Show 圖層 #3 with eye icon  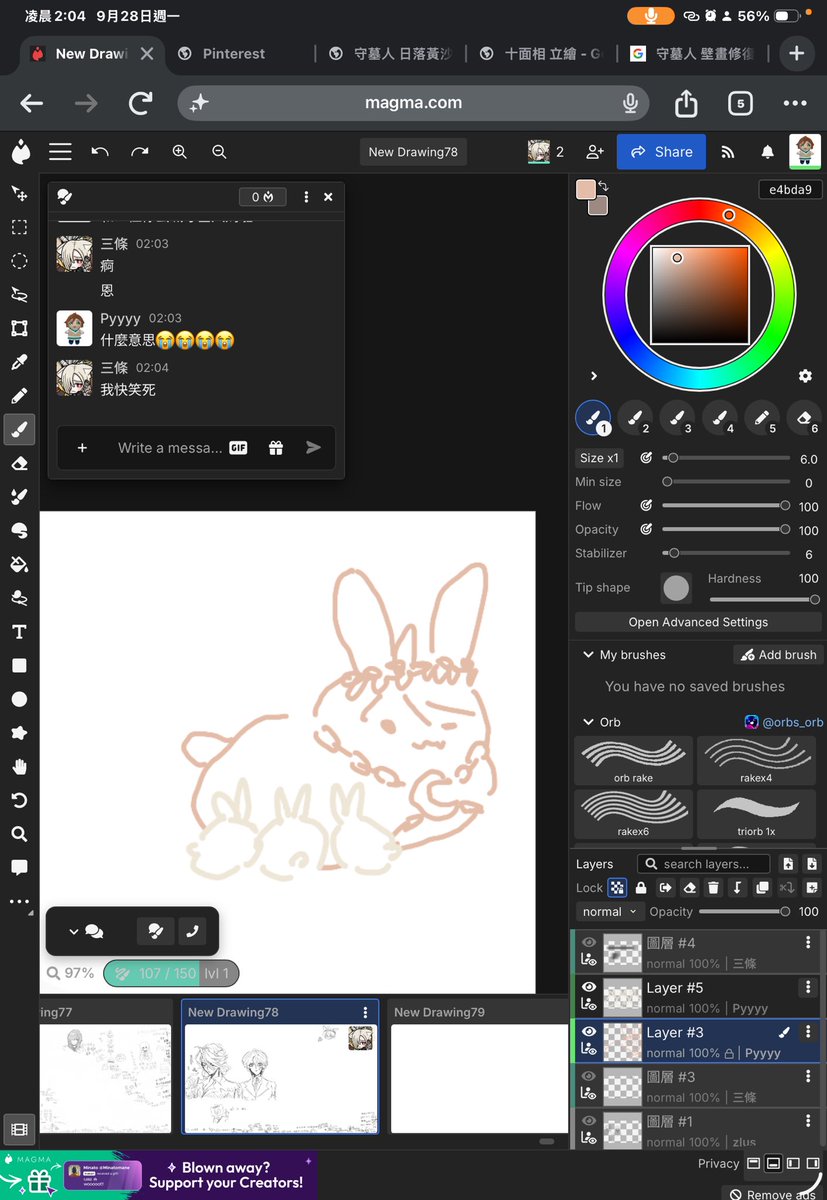589,1076
